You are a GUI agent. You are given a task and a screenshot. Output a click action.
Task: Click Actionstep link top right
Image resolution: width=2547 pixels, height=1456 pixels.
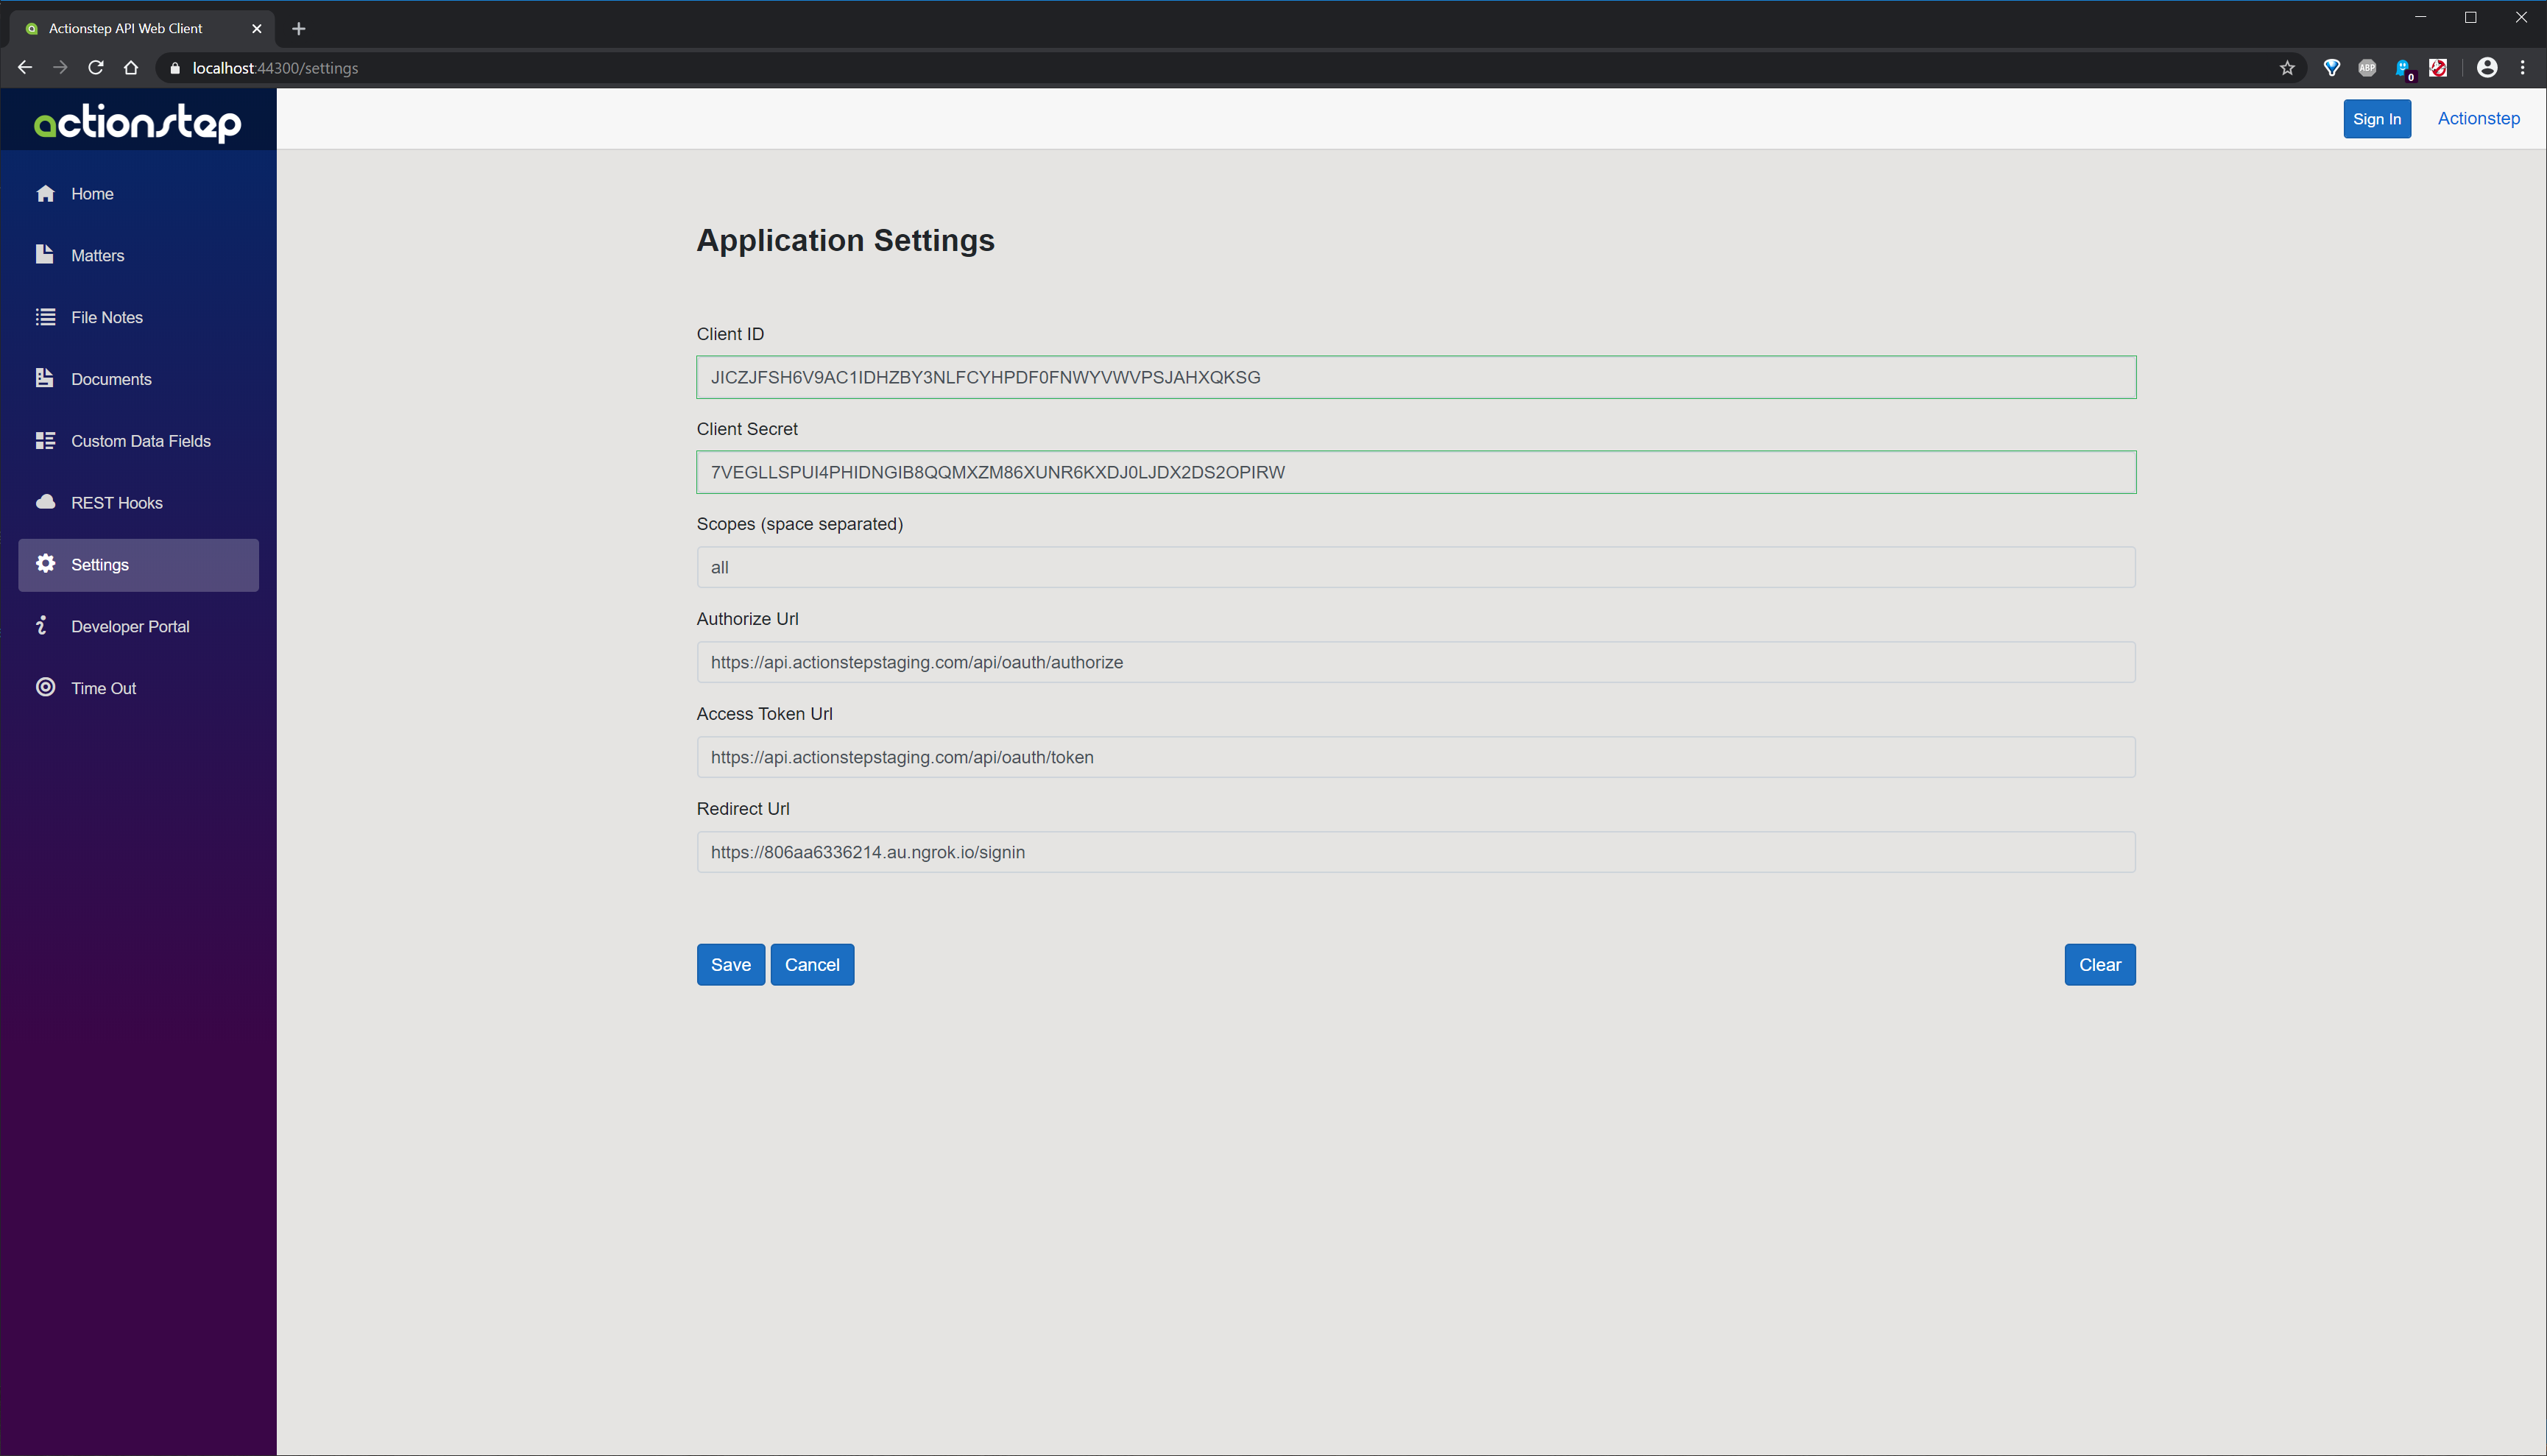pyautogui.click(x=2479, y=117)
